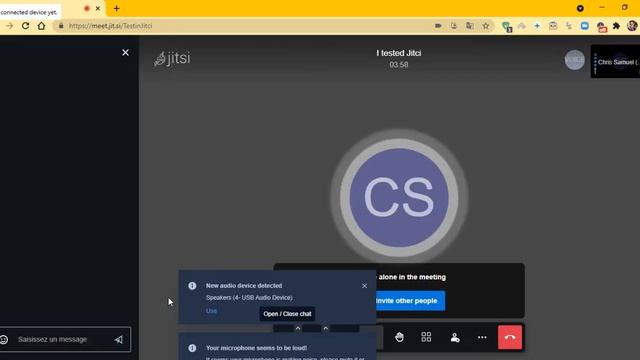The height and width of the screenshot is (360, 640).
Task: Raise your hand in the meeting
Action: [399, 337]
